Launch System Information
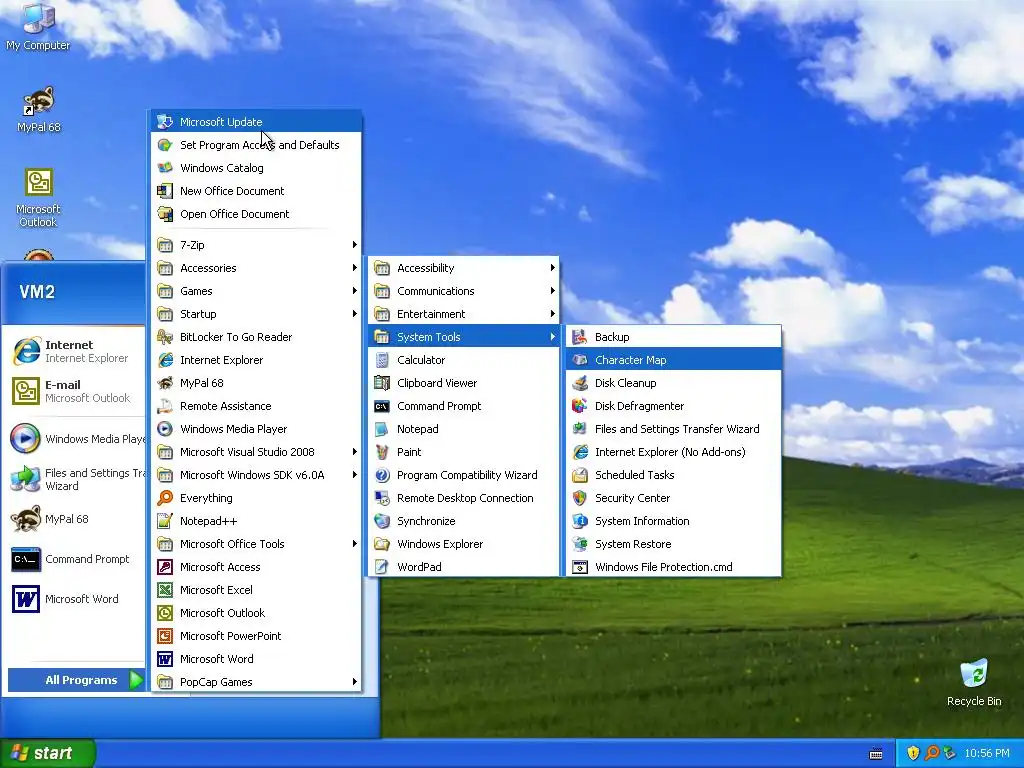 (x=673, y=521)
